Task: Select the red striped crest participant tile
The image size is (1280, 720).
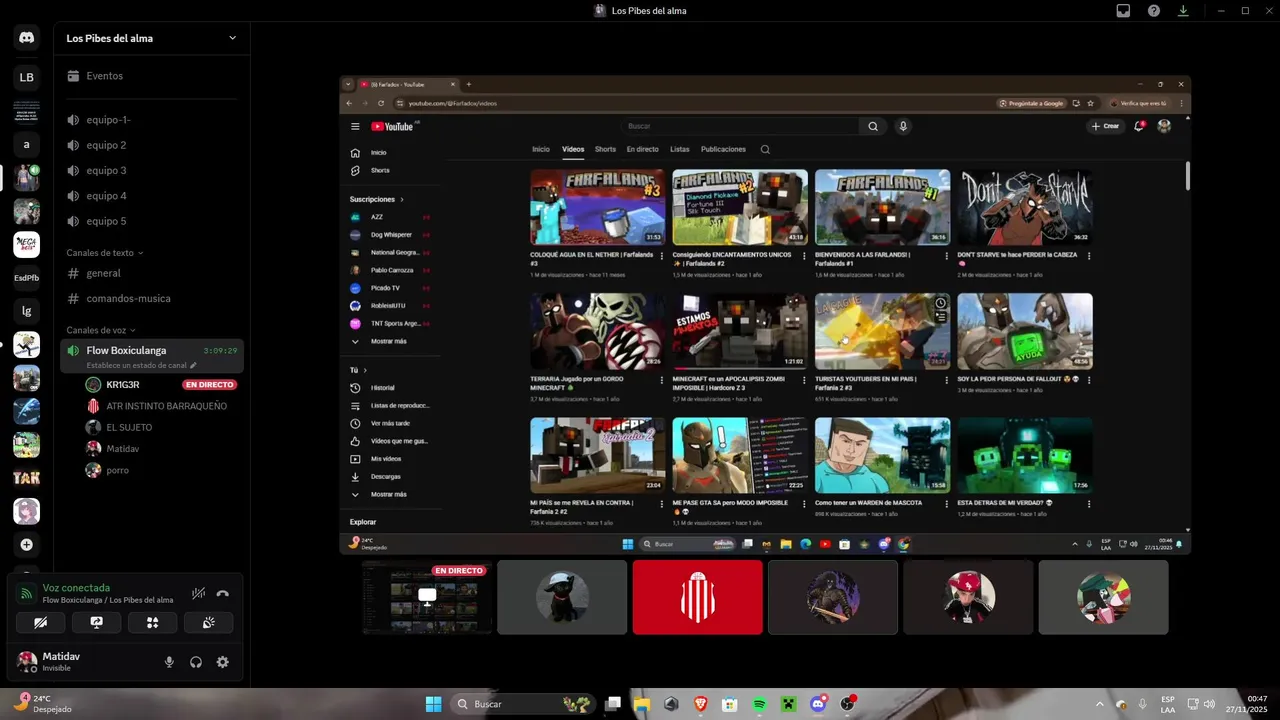Action: point(697,597)
